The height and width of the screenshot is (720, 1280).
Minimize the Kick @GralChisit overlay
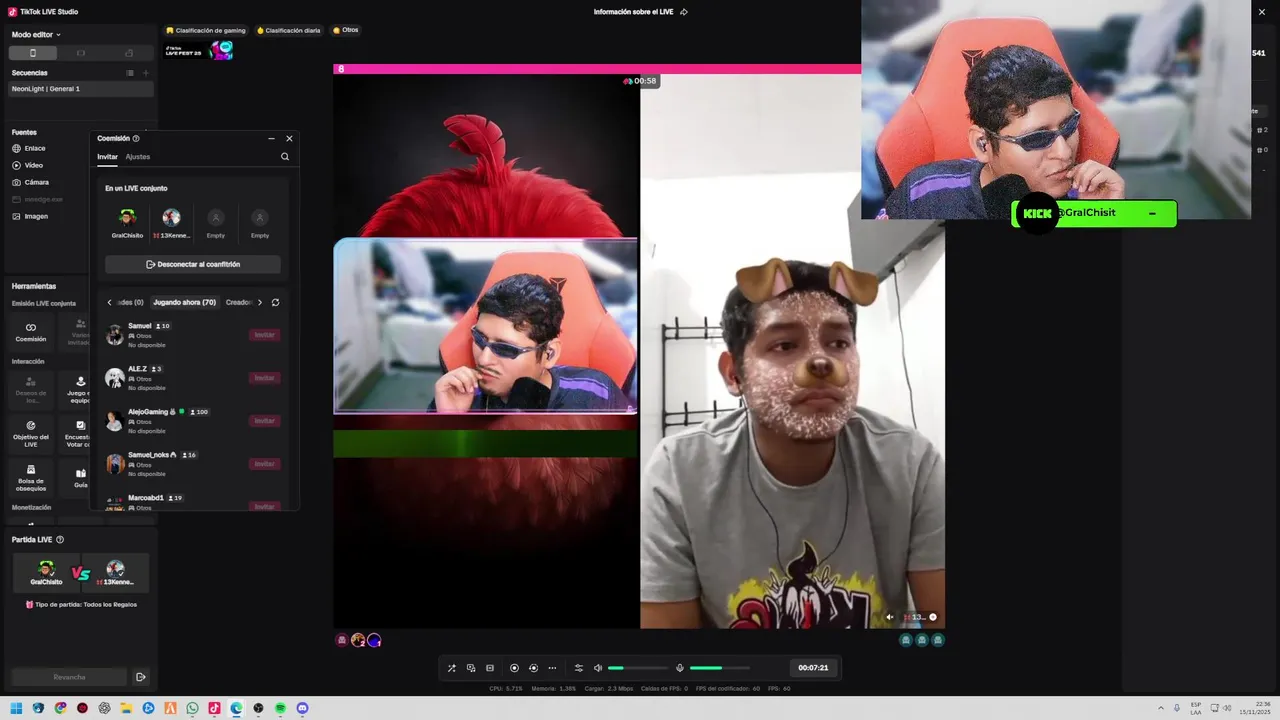[1152, 213]
